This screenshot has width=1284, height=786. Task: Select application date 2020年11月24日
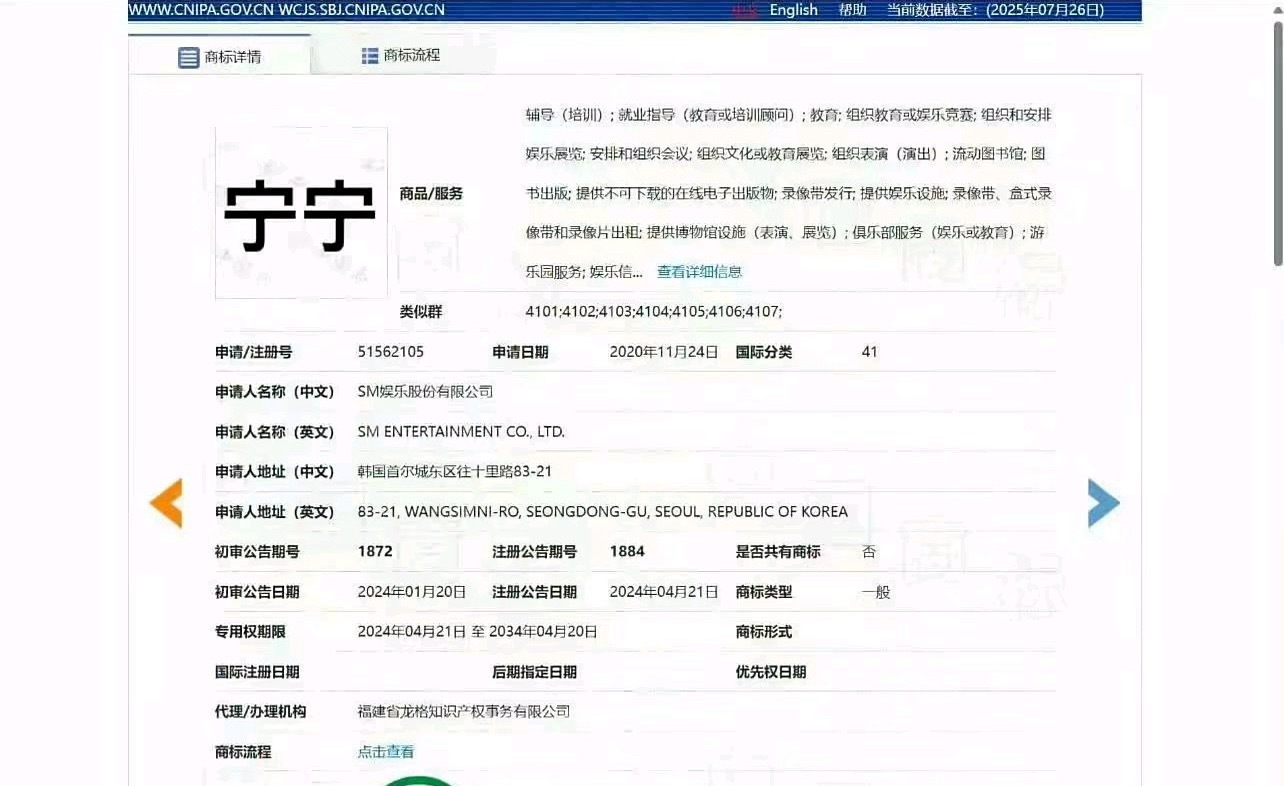click(x=664, y=352)
